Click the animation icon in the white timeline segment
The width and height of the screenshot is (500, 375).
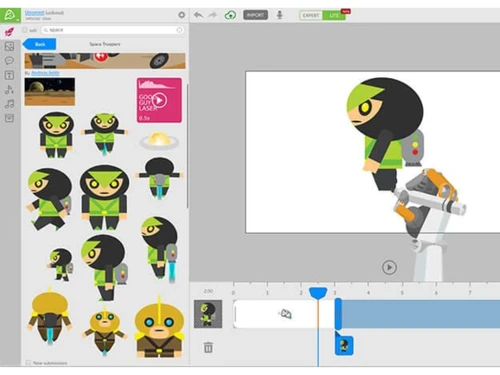(x=286, y=314)
